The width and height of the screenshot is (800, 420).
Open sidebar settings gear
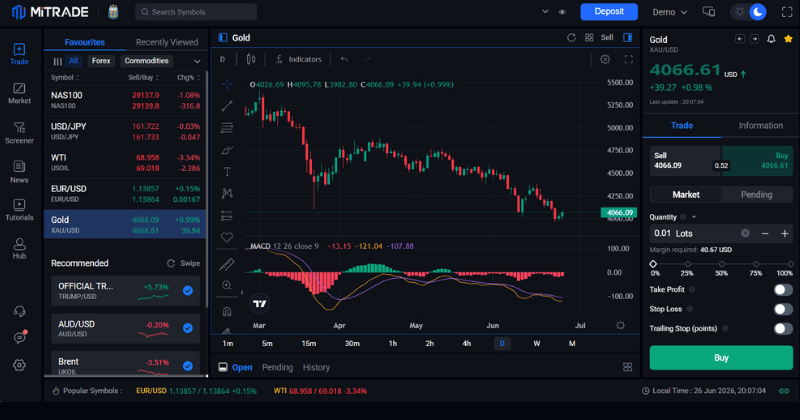(x=19, y=365)
